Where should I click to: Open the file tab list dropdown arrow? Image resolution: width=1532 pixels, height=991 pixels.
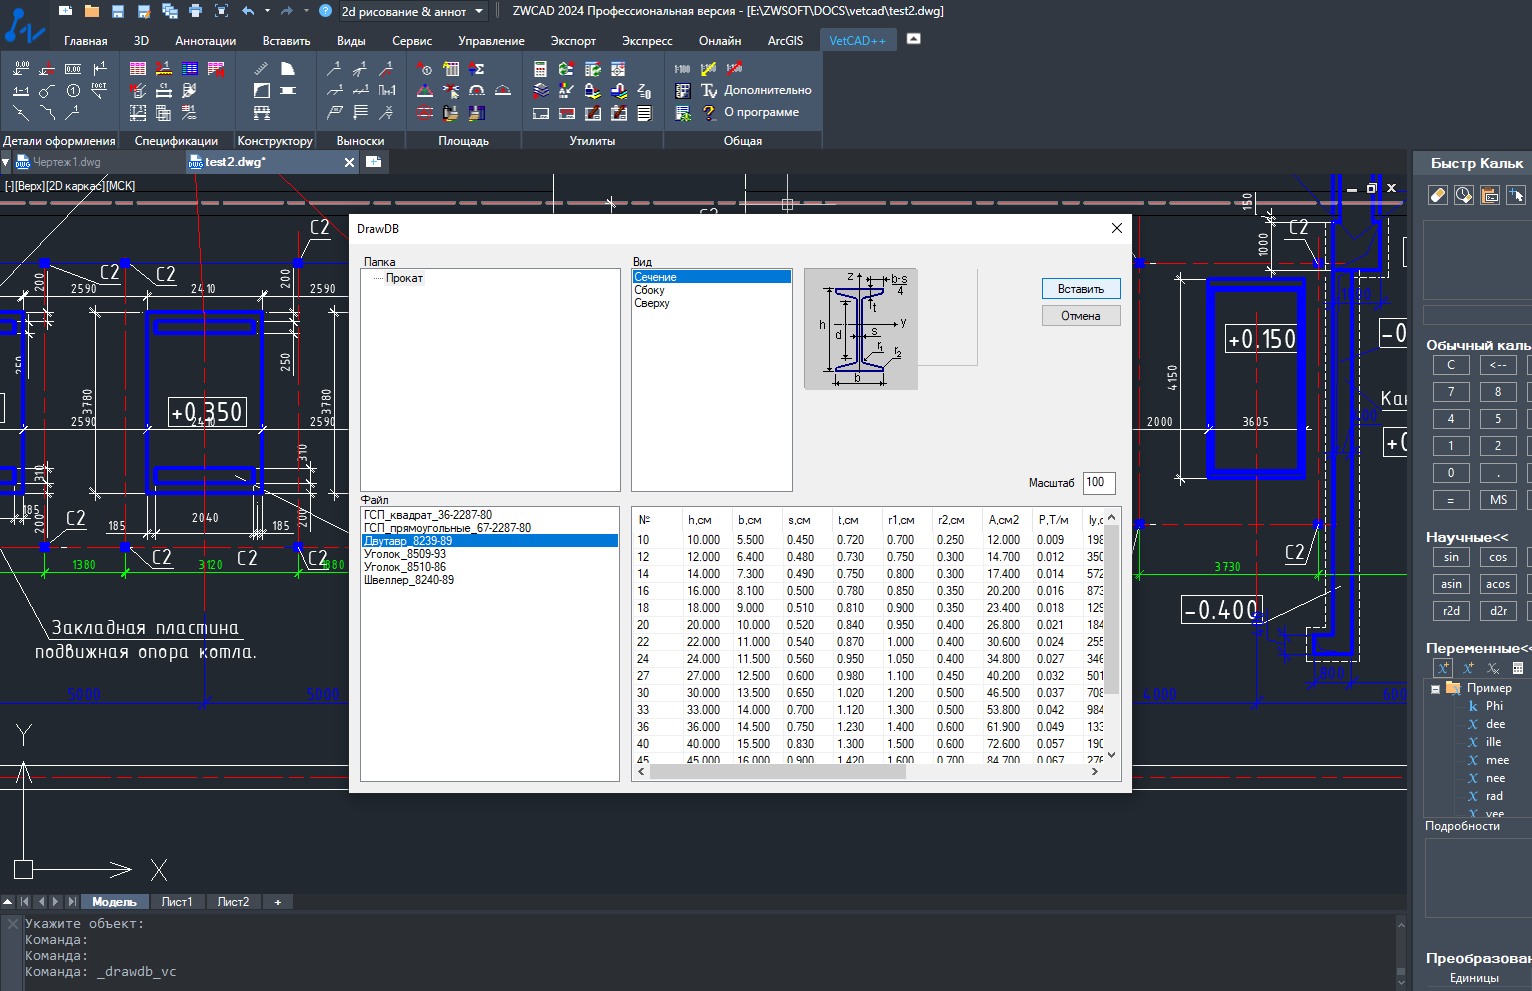coord(6,162)
